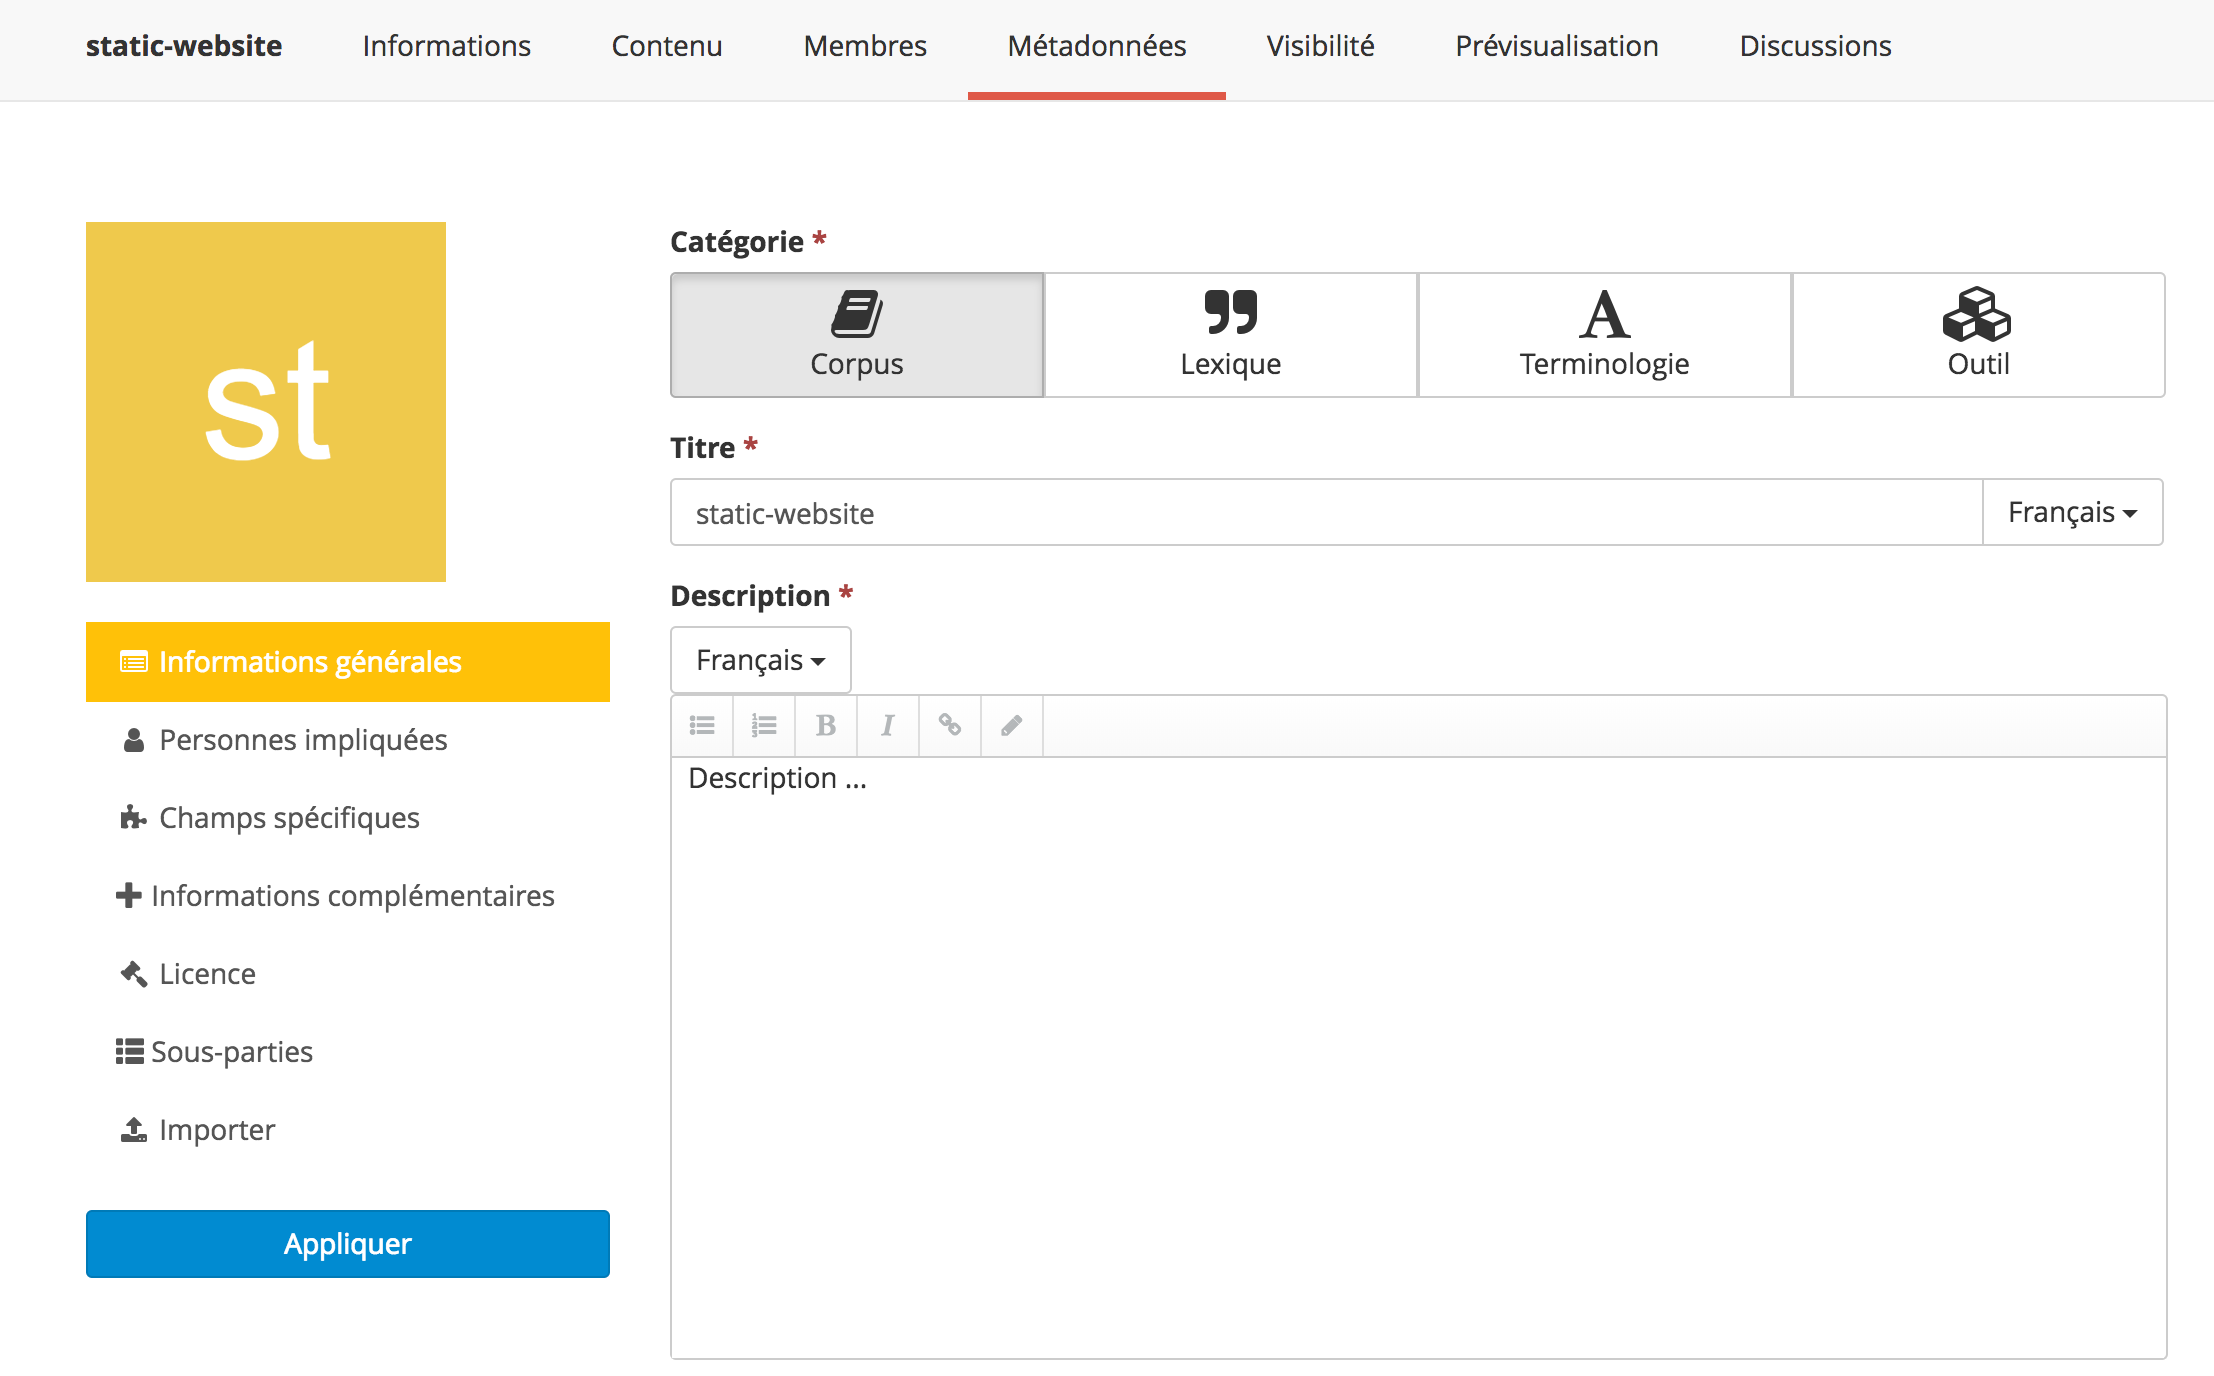Viewport: 2214px width, 1376px height.
Task: Open the Description language Français dropdown
Action: click(760, 660)
